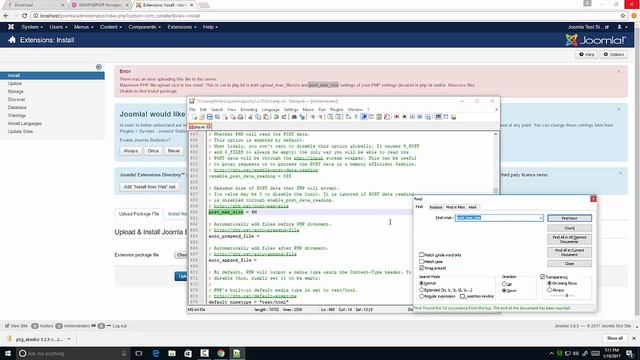Enable the Match case checkbox
Screen dimensions: 640x360
(x=422, y=261)
